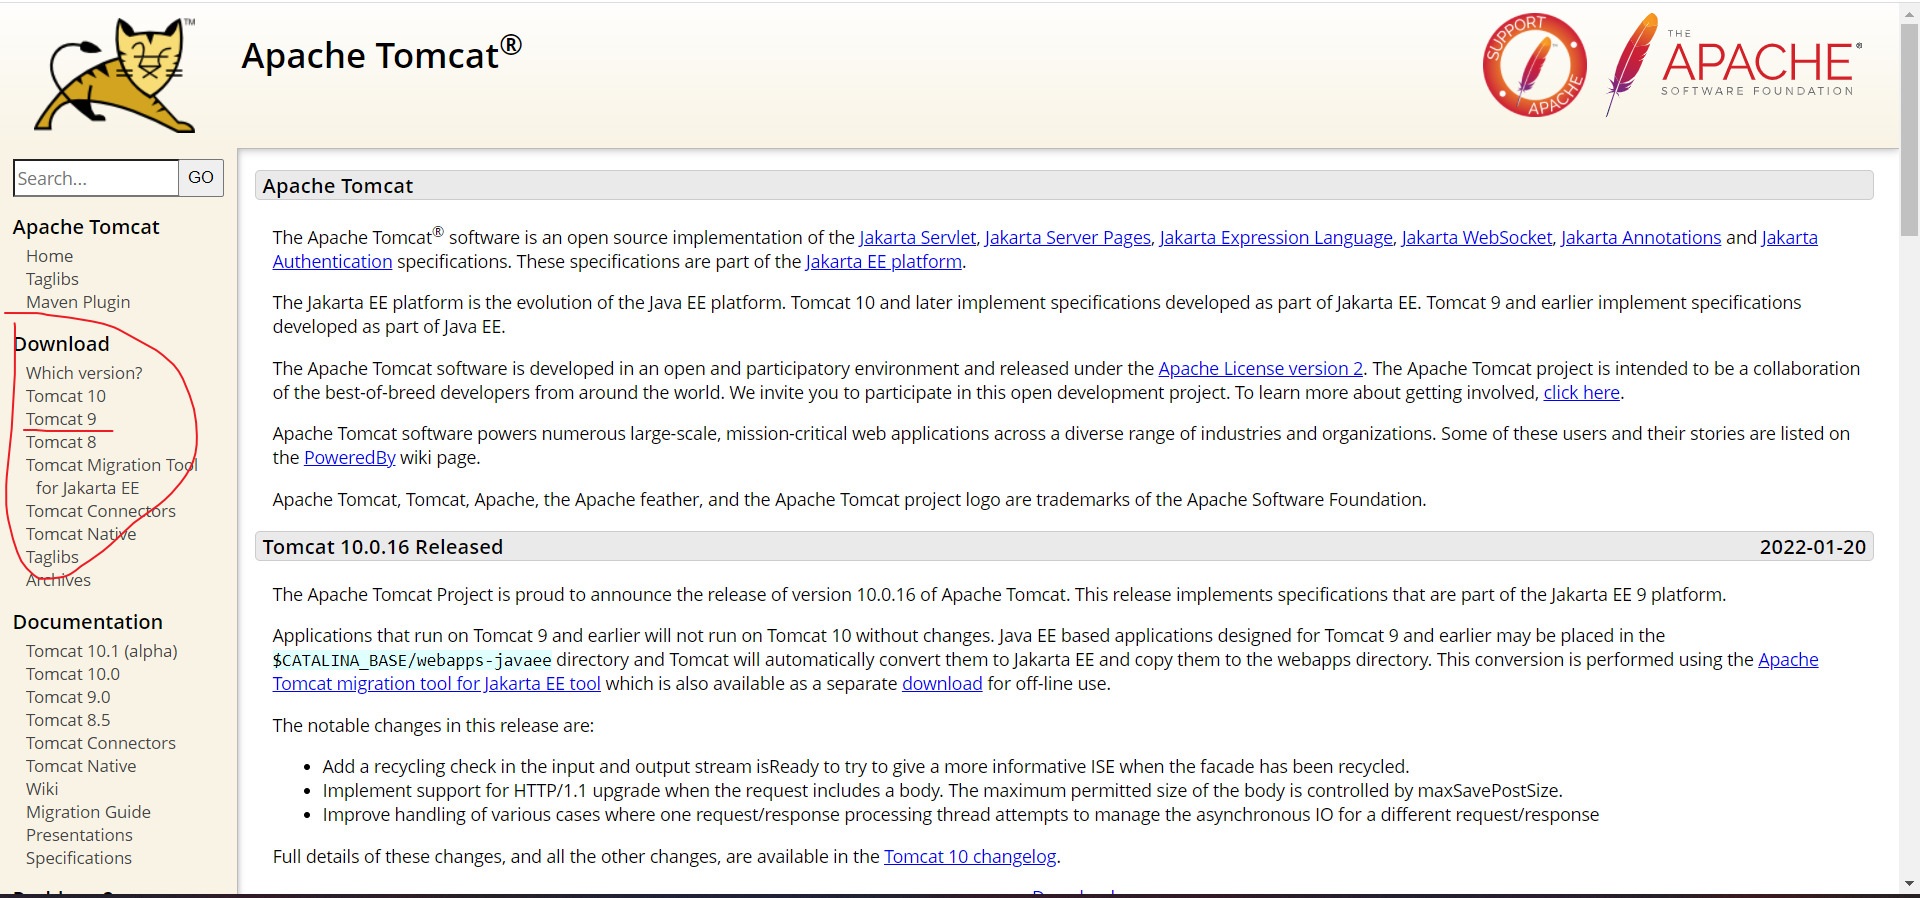
Task: Follow the 'download' link for off-line use
Action: pyautogui.click(x=942, y=684)
